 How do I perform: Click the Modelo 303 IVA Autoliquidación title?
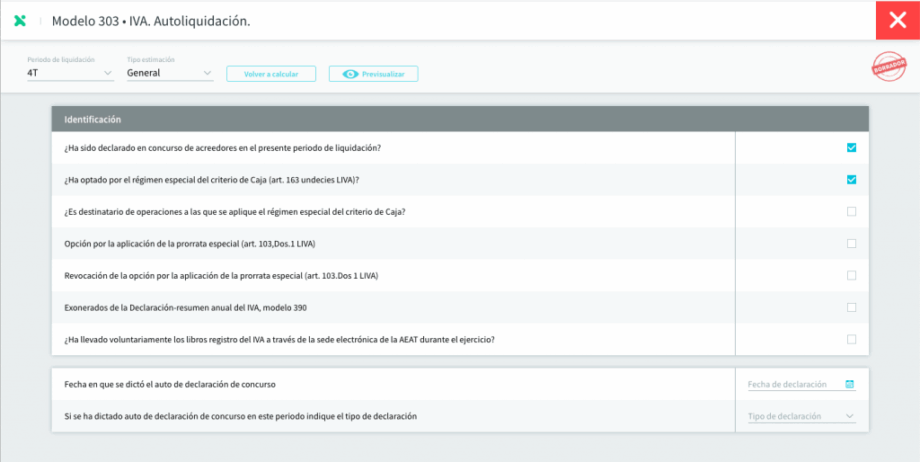[x=151, y=21]
